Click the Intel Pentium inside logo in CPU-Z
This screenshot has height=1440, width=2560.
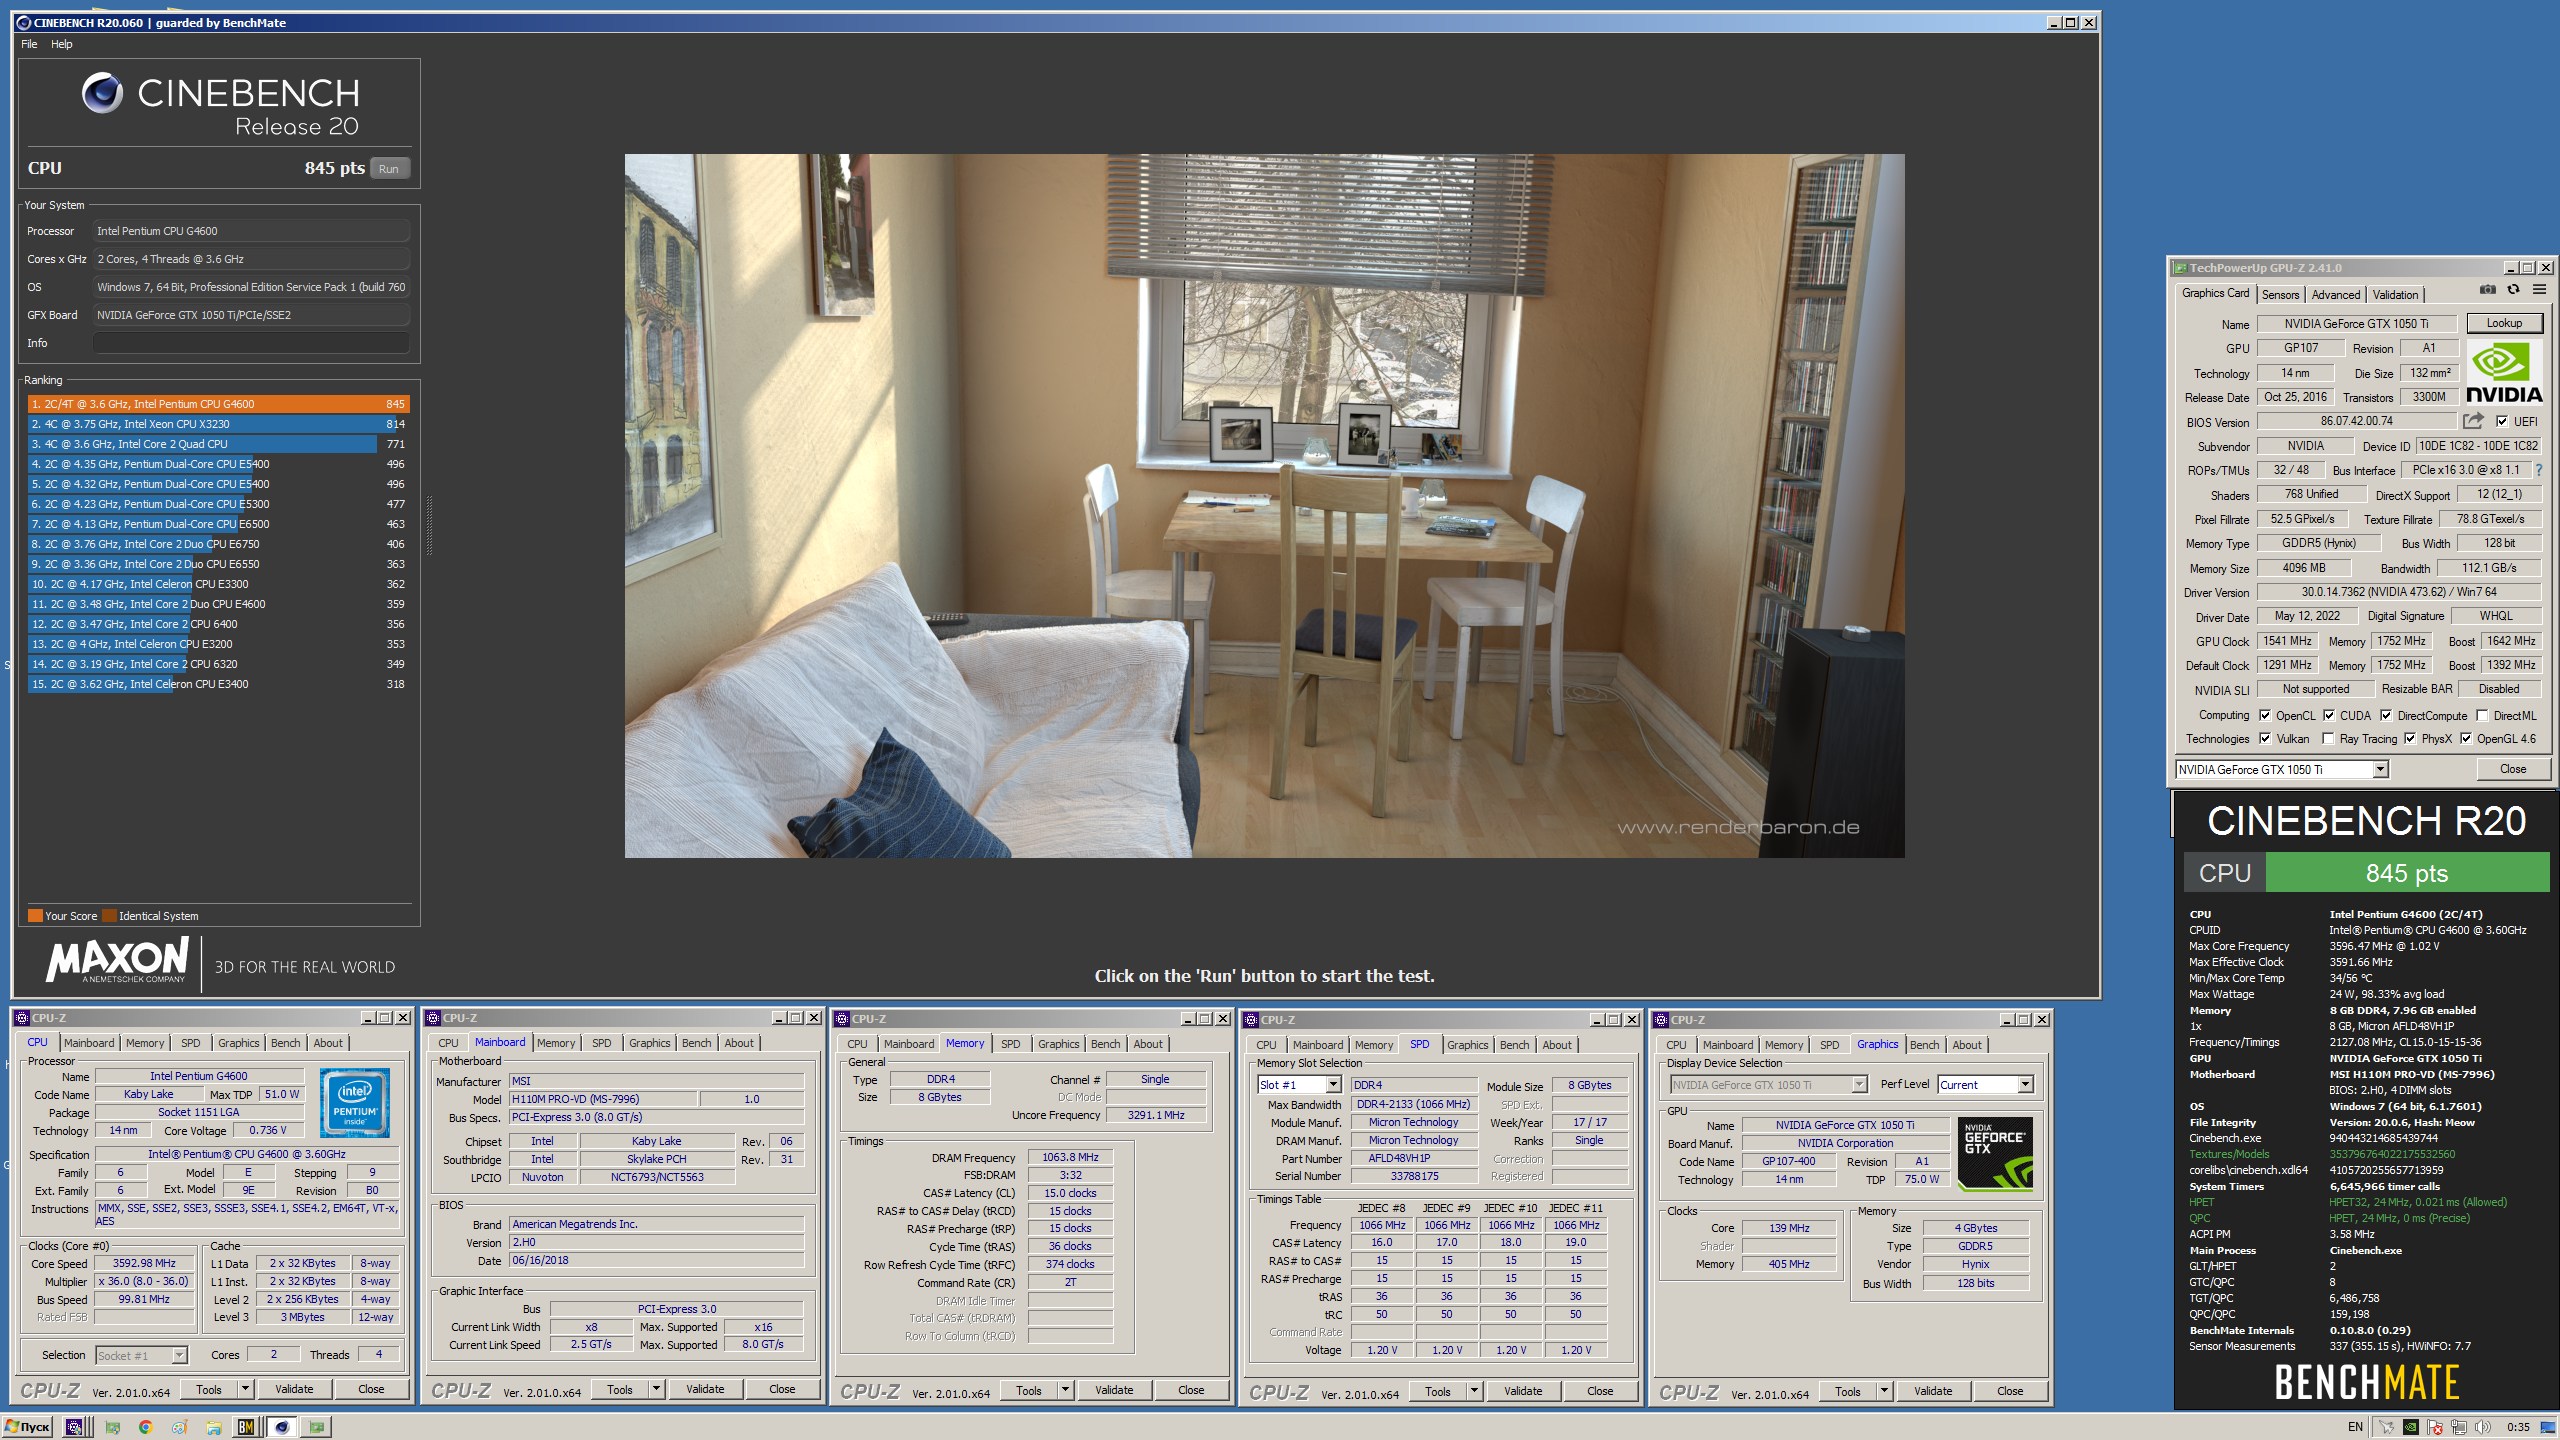pos(355,1103)
